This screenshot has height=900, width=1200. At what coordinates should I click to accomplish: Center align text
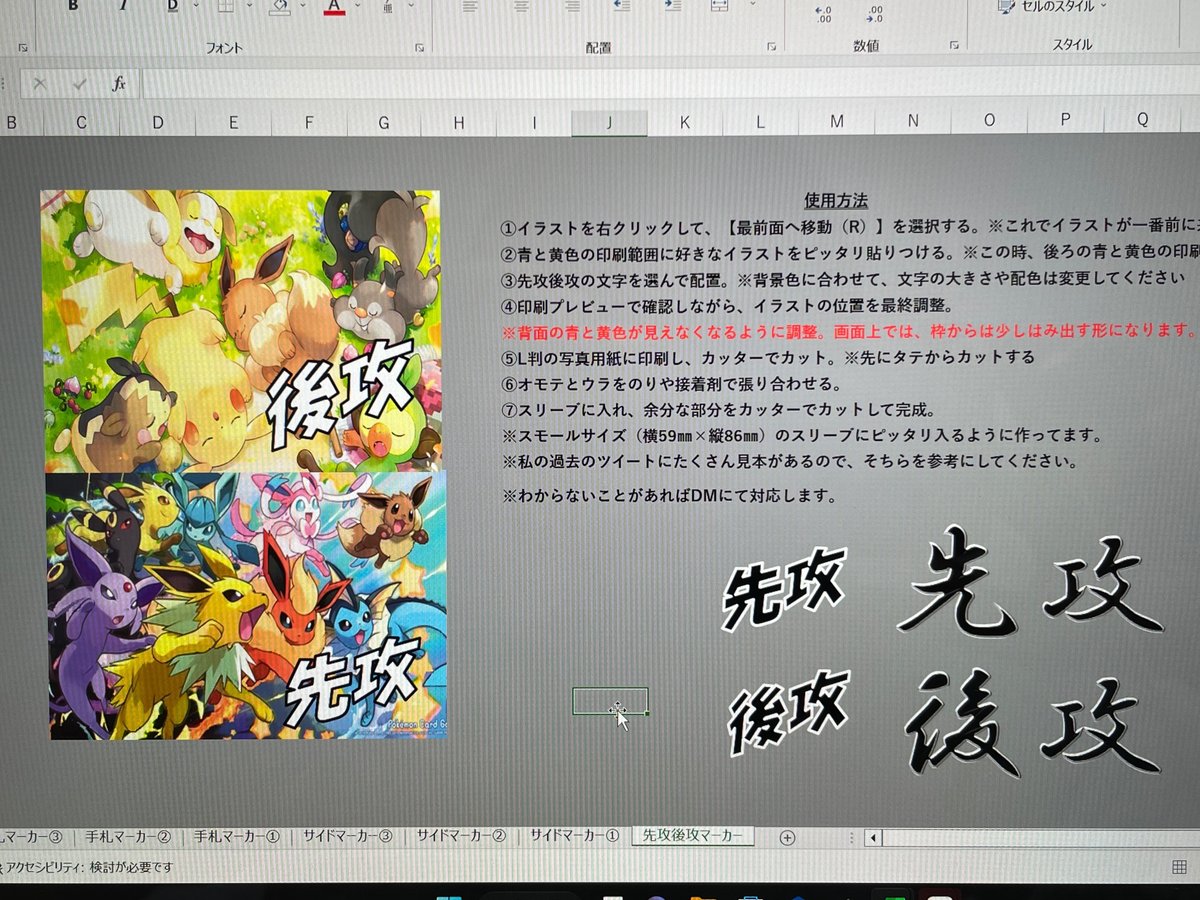pyautogui.click(x=520, y=6)
